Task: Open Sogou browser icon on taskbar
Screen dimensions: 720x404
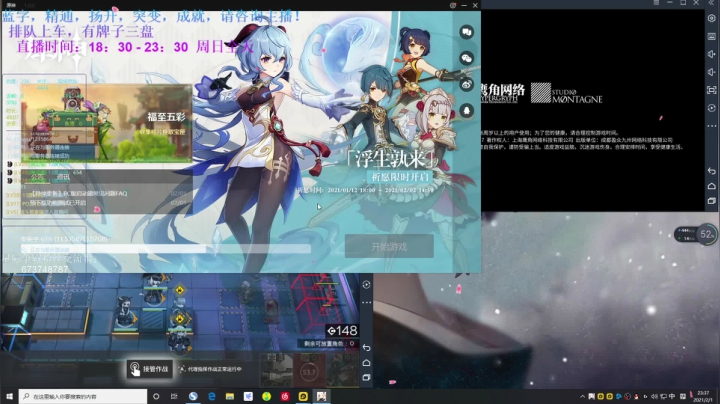Action: pyautogui.click(x=193, y=396)
